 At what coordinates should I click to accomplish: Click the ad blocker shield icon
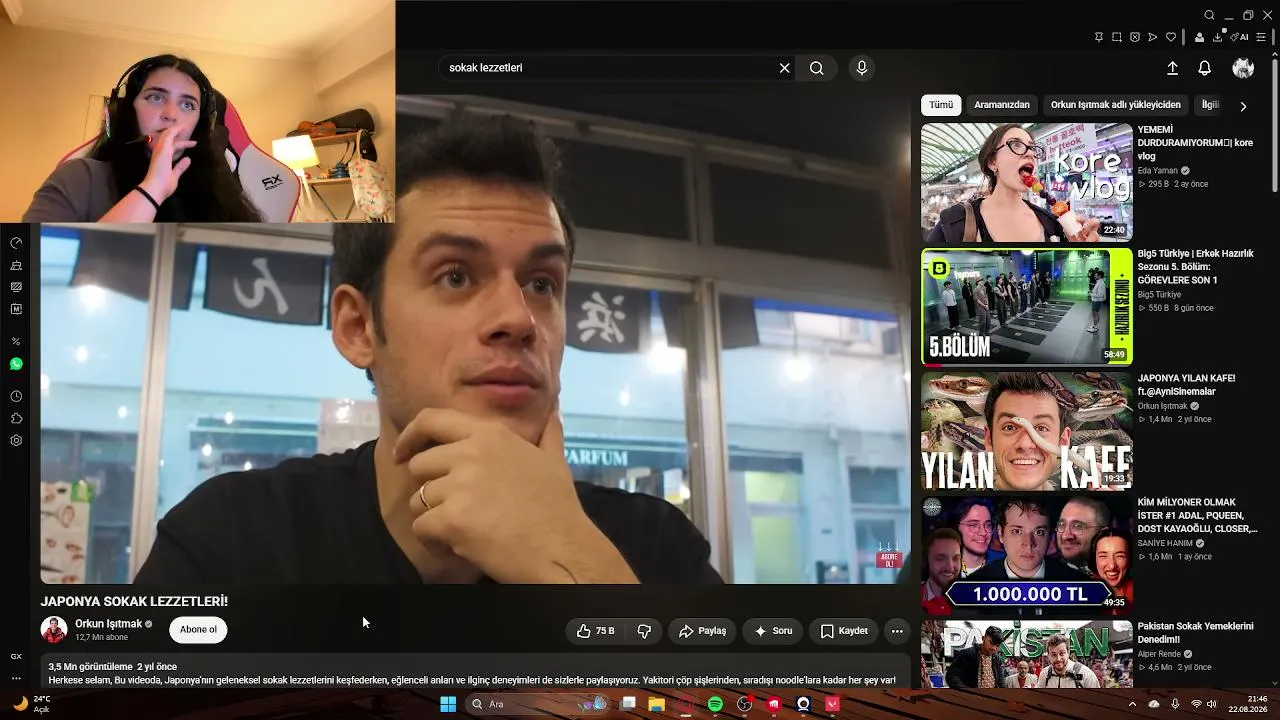tap(1135, 37)
